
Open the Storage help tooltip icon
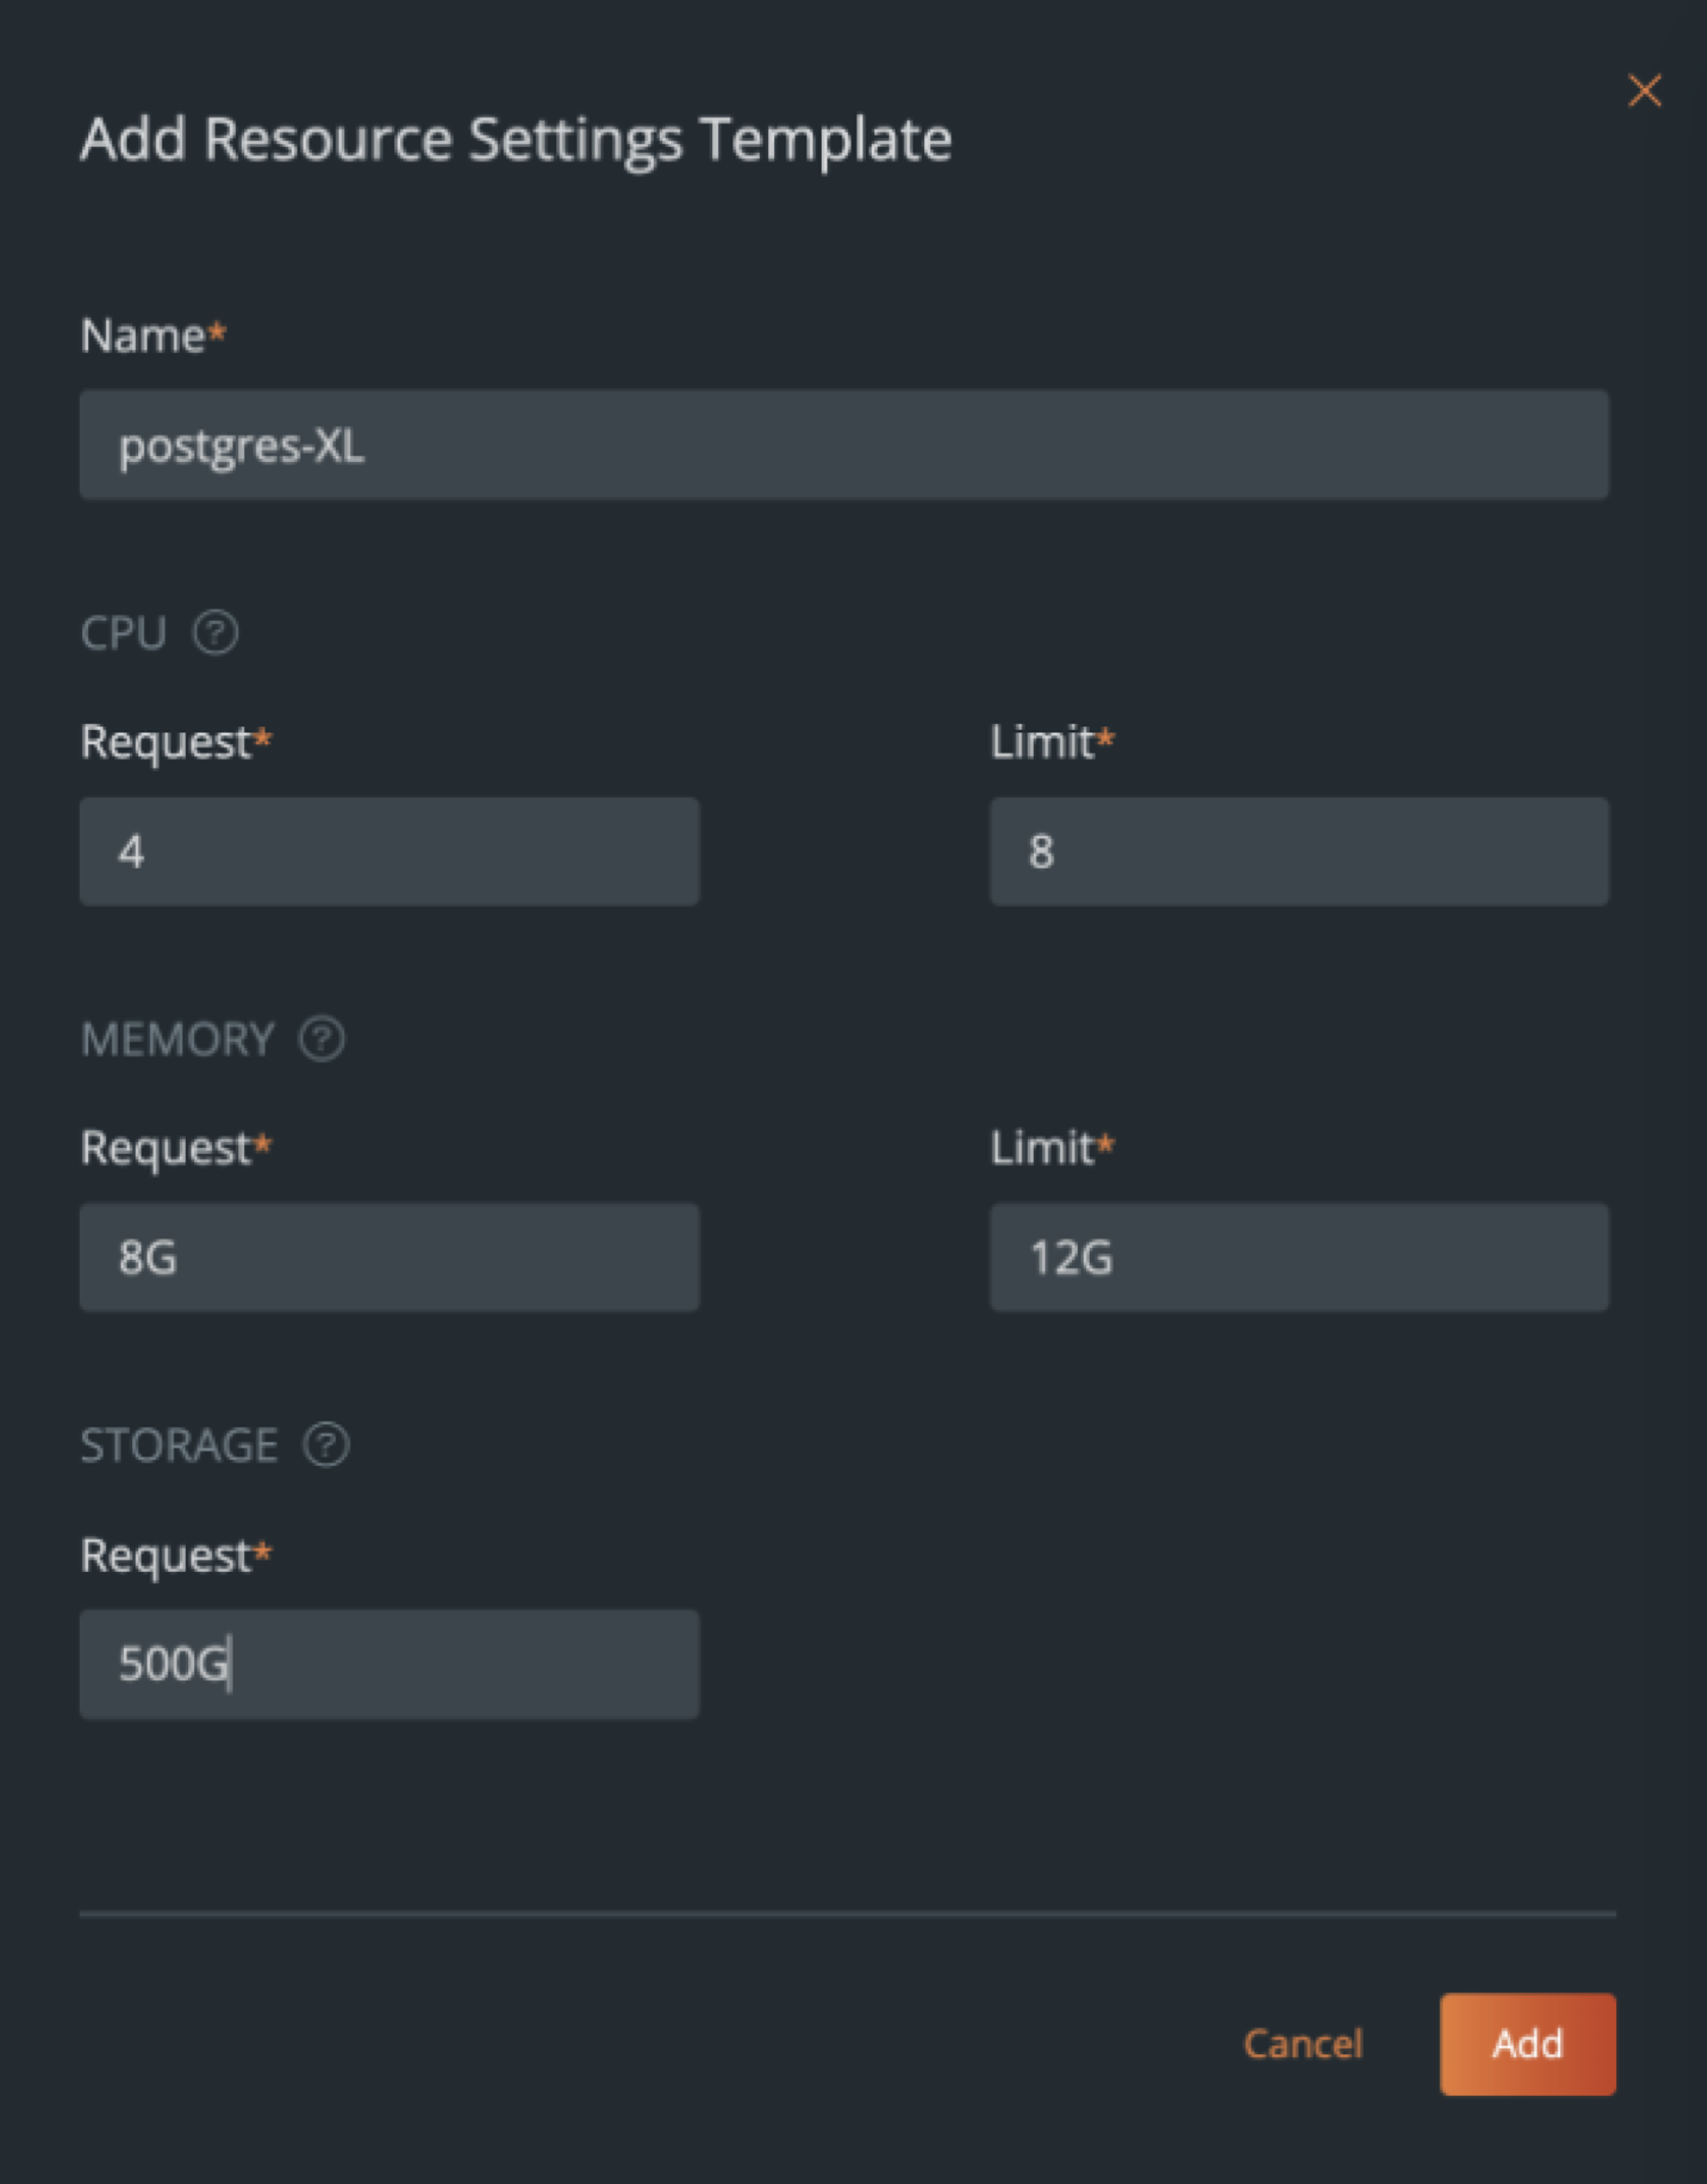pos(326,1445)
